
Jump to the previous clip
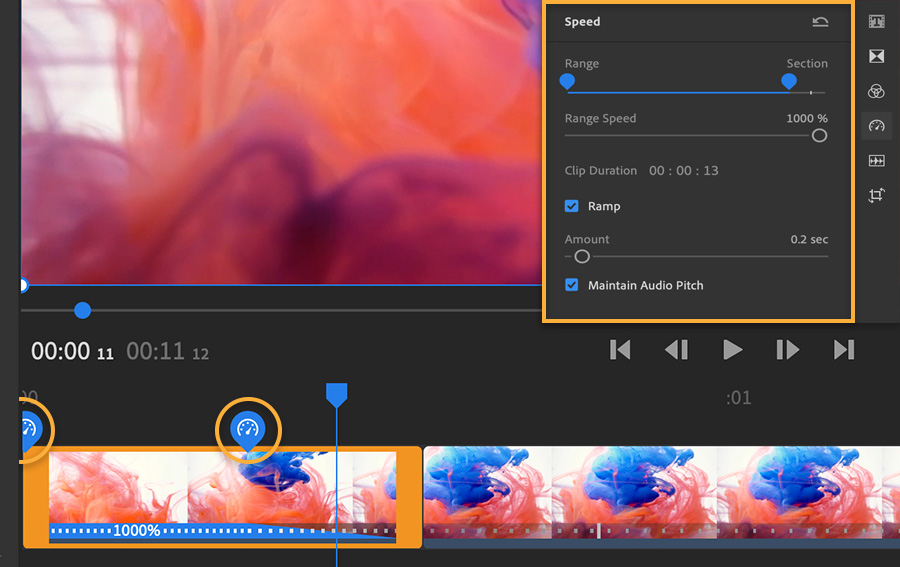pos(620,349)
